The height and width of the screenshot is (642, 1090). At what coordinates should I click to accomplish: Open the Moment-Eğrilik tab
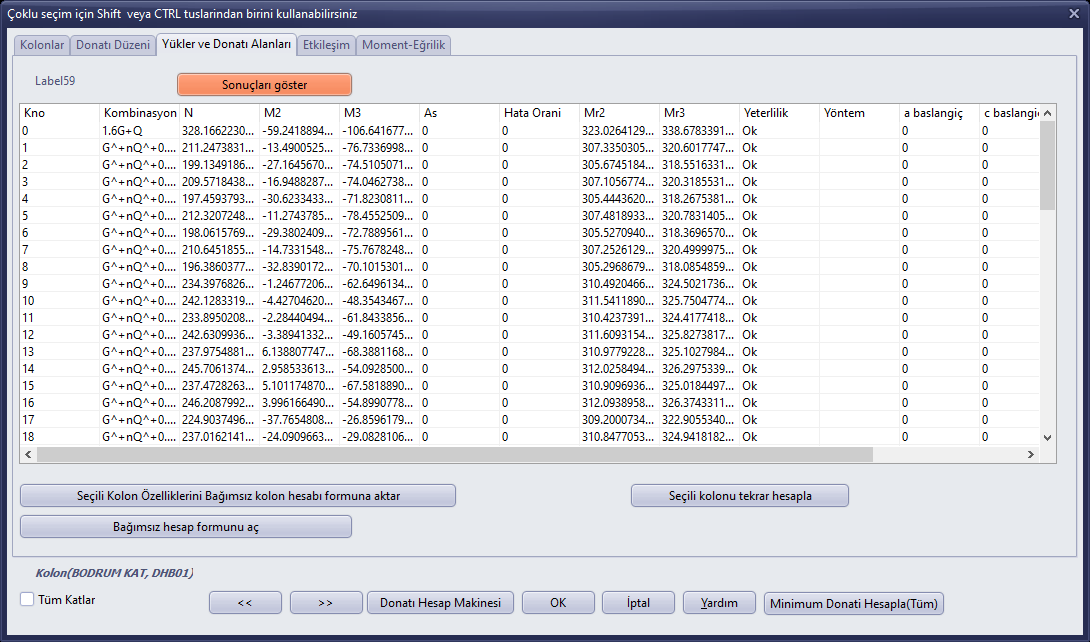[x=404, y=45]
